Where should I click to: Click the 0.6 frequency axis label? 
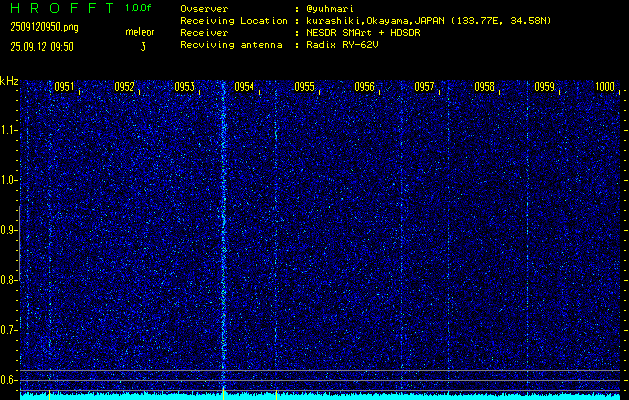[x=7, y=380]
